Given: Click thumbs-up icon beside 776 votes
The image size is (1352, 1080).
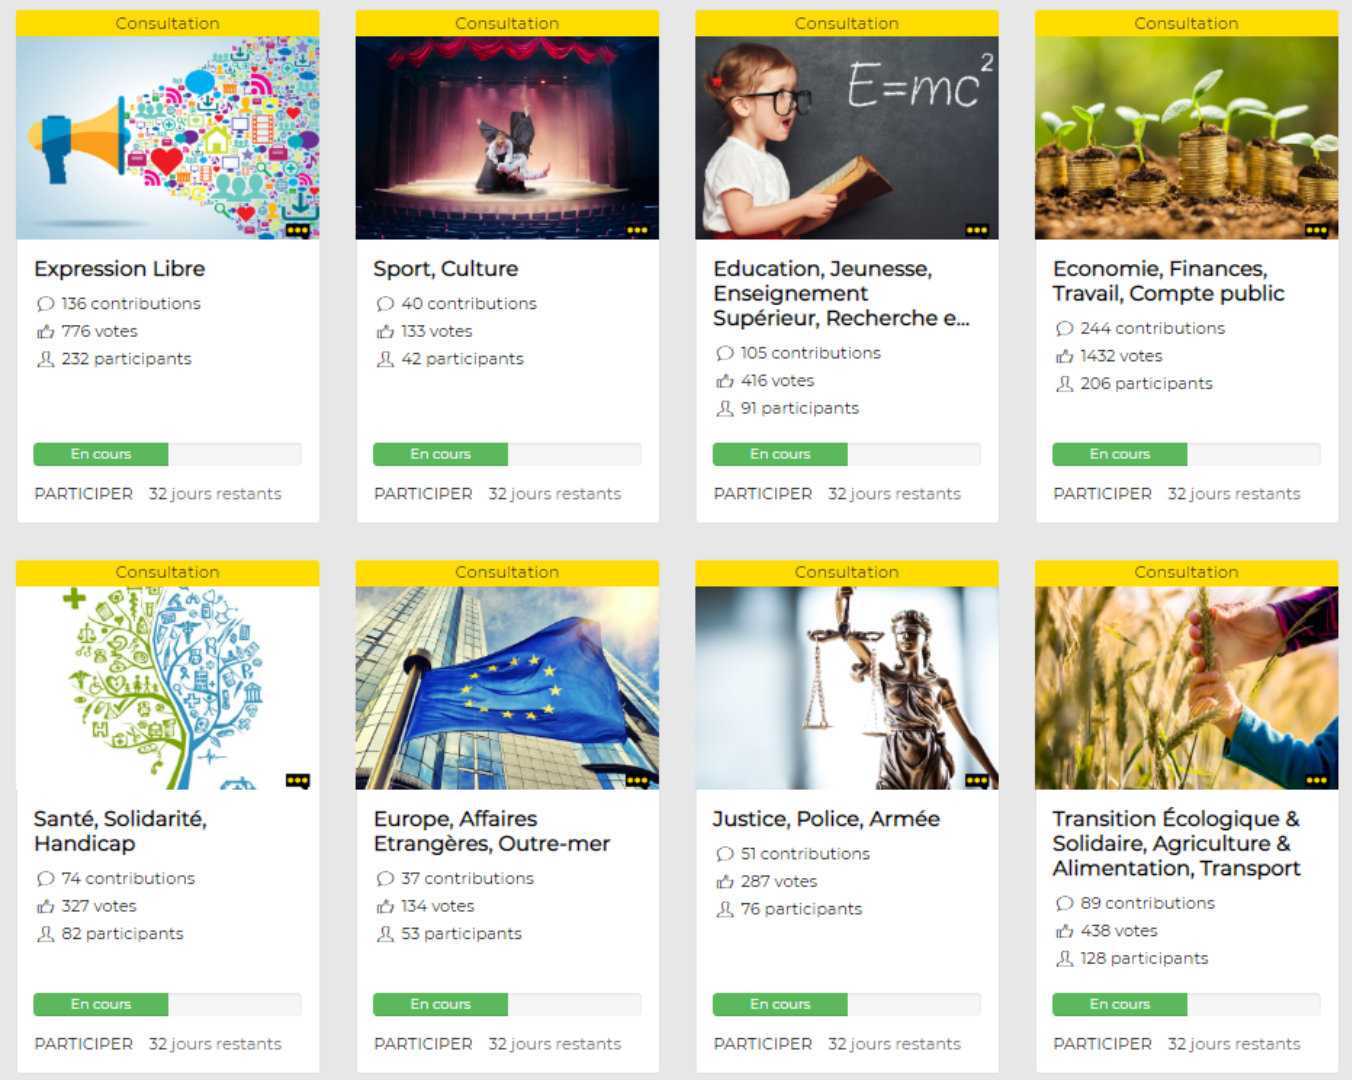Looking at the screenshot, I should coord(45,331).
